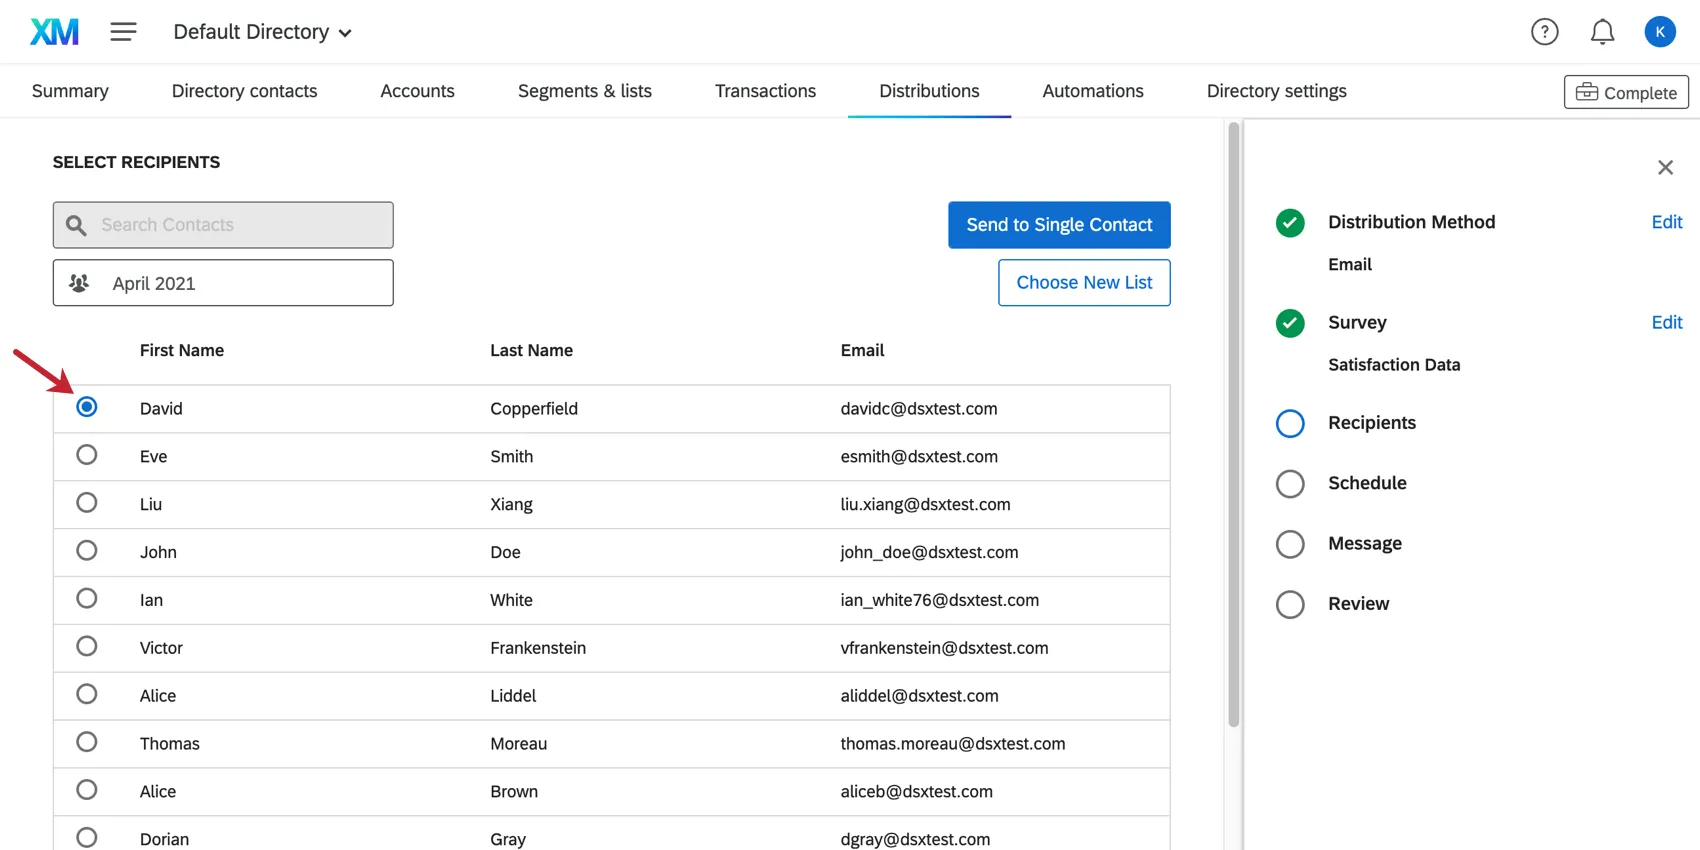The width and height of the screenshot is (1700, 850).
Task: Select the Eve Smith radio button
Action: coord(87,455)
